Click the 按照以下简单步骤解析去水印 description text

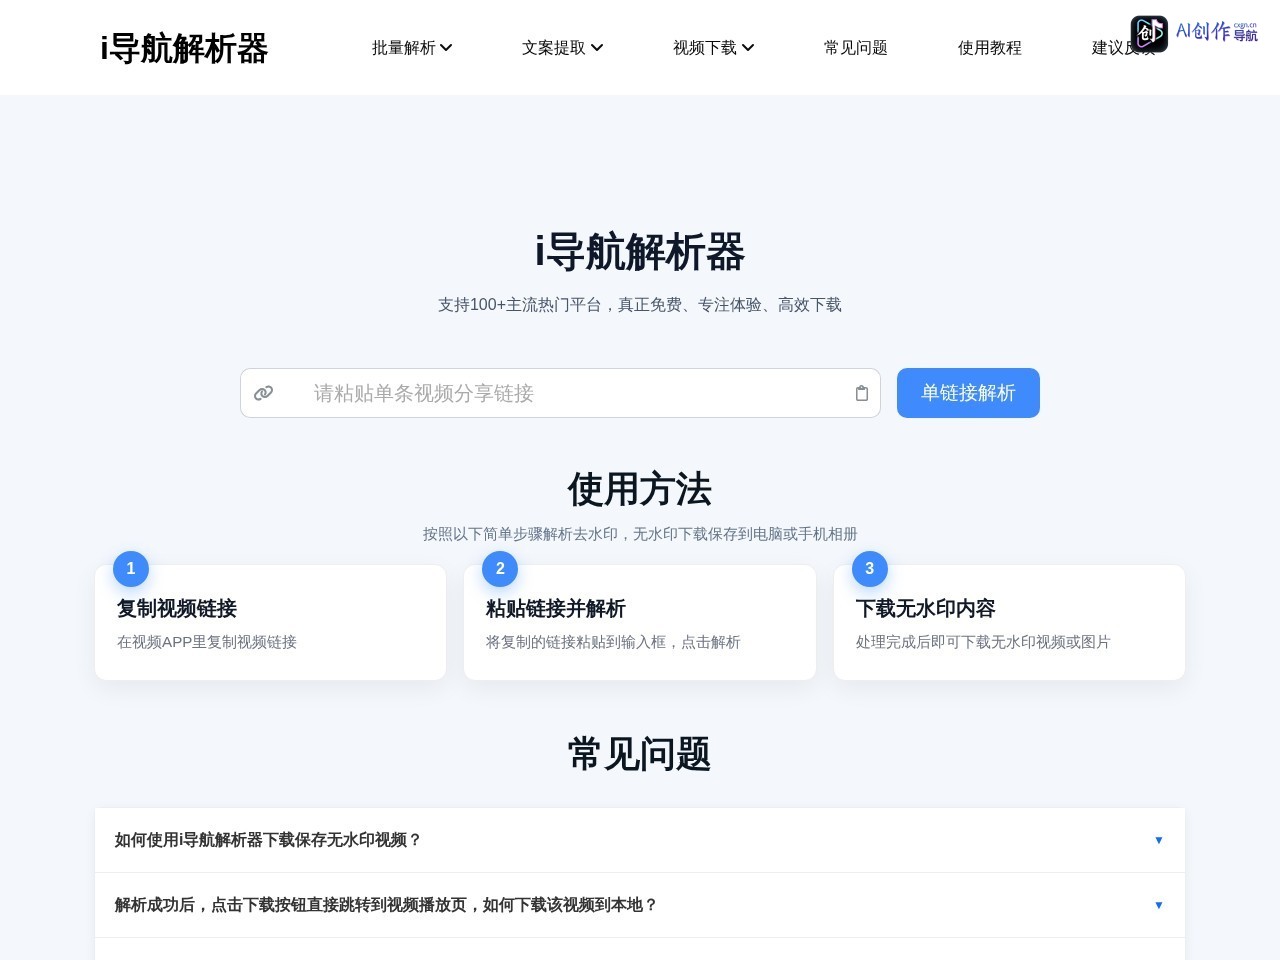640,534
